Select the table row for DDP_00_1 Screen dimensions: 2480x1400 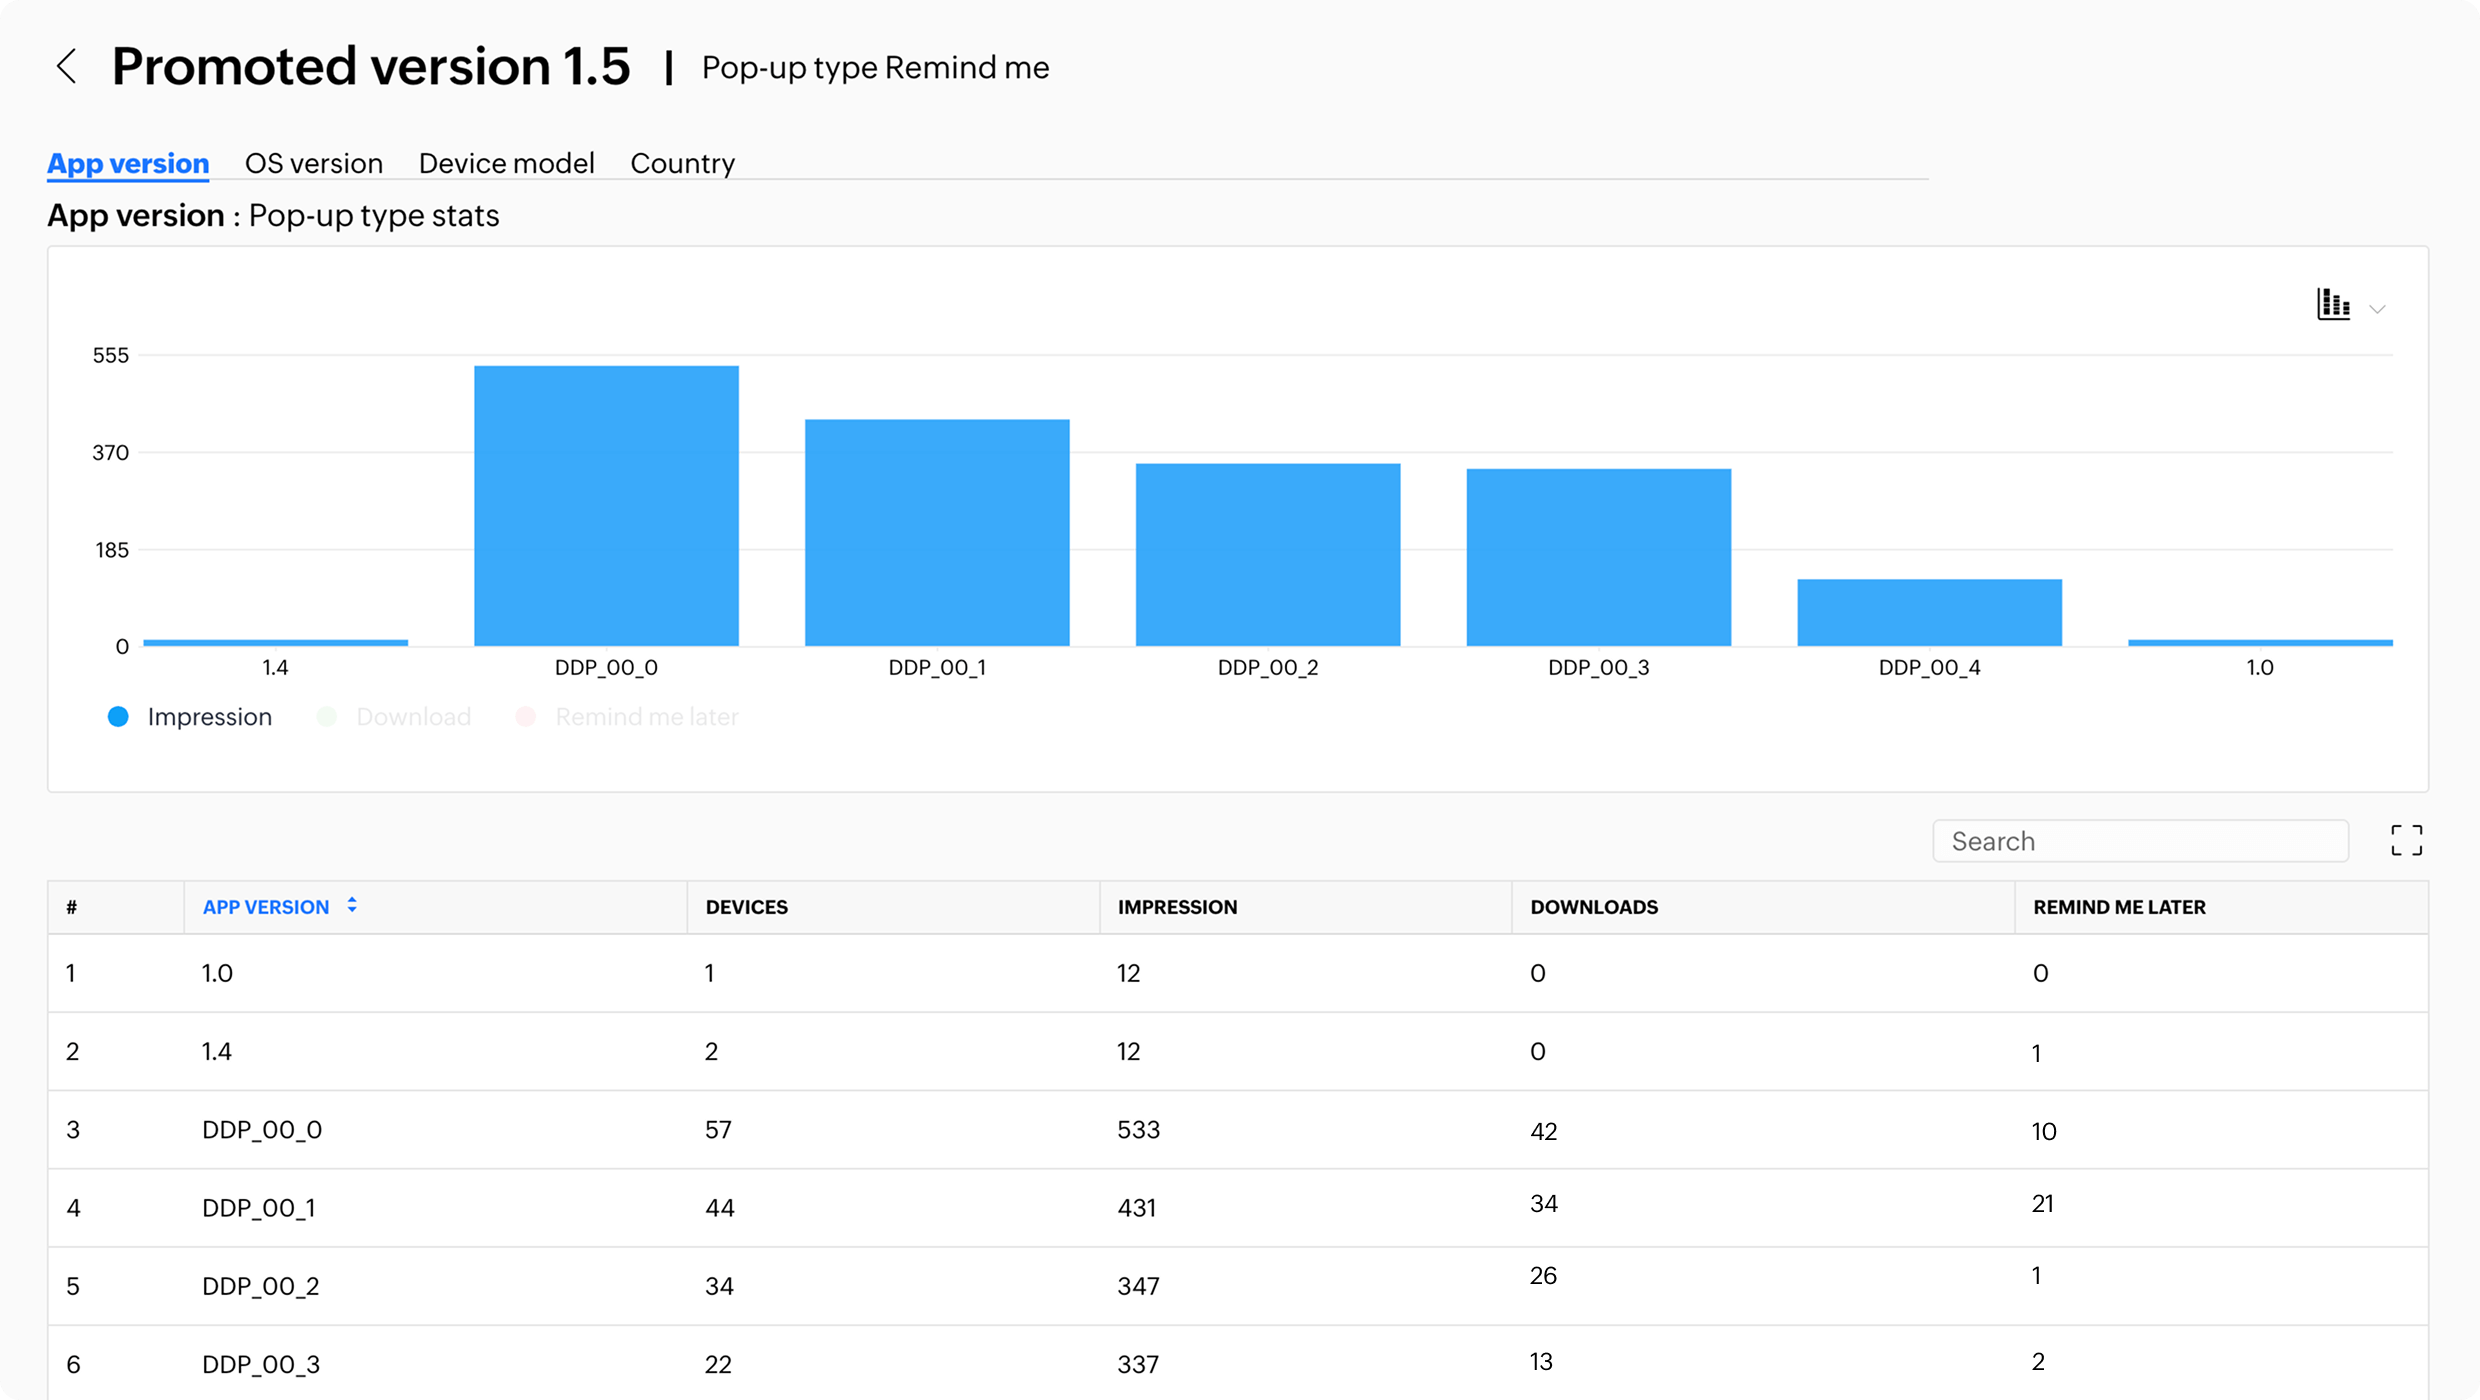pos(1200,1207)
